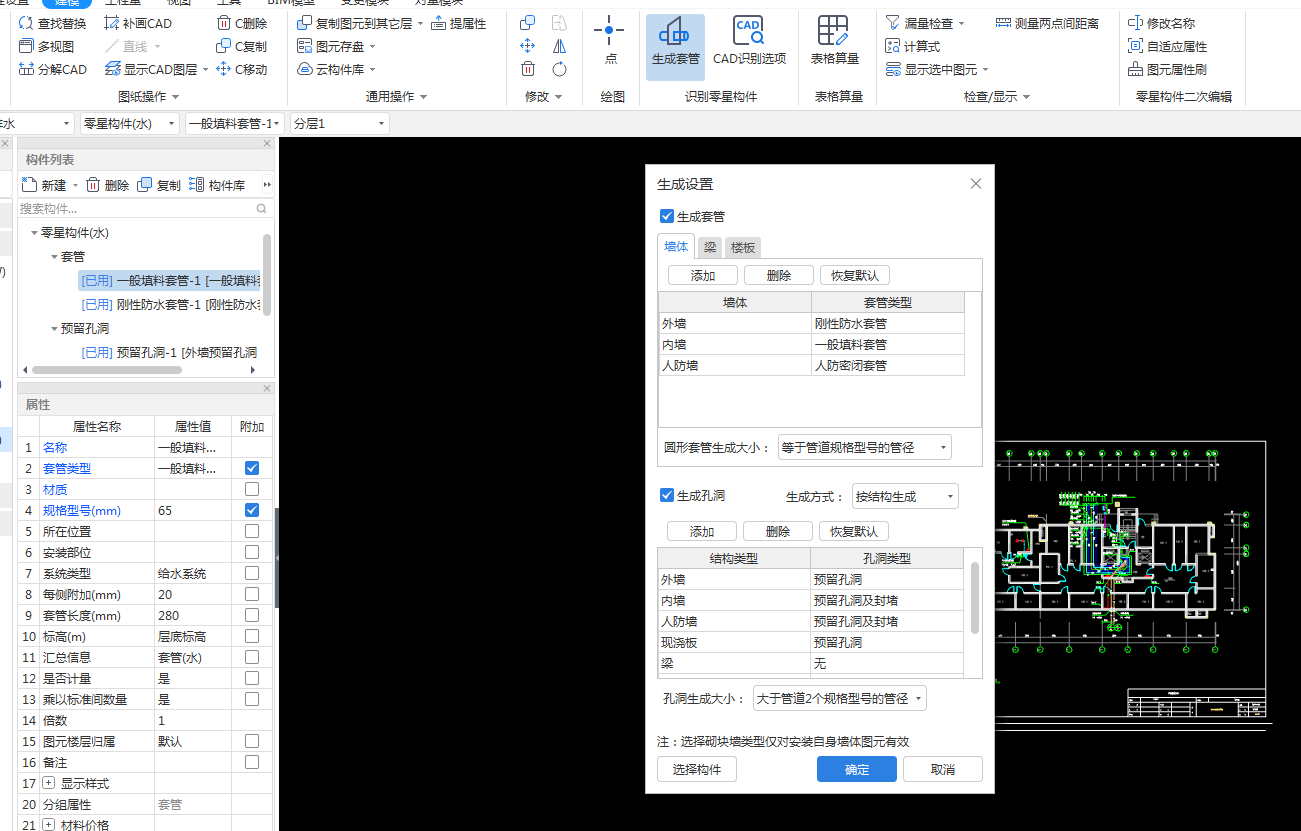Click the 提属性 pick-property tool
Screen dimensions: 1301x831
[x=459, y=23]
